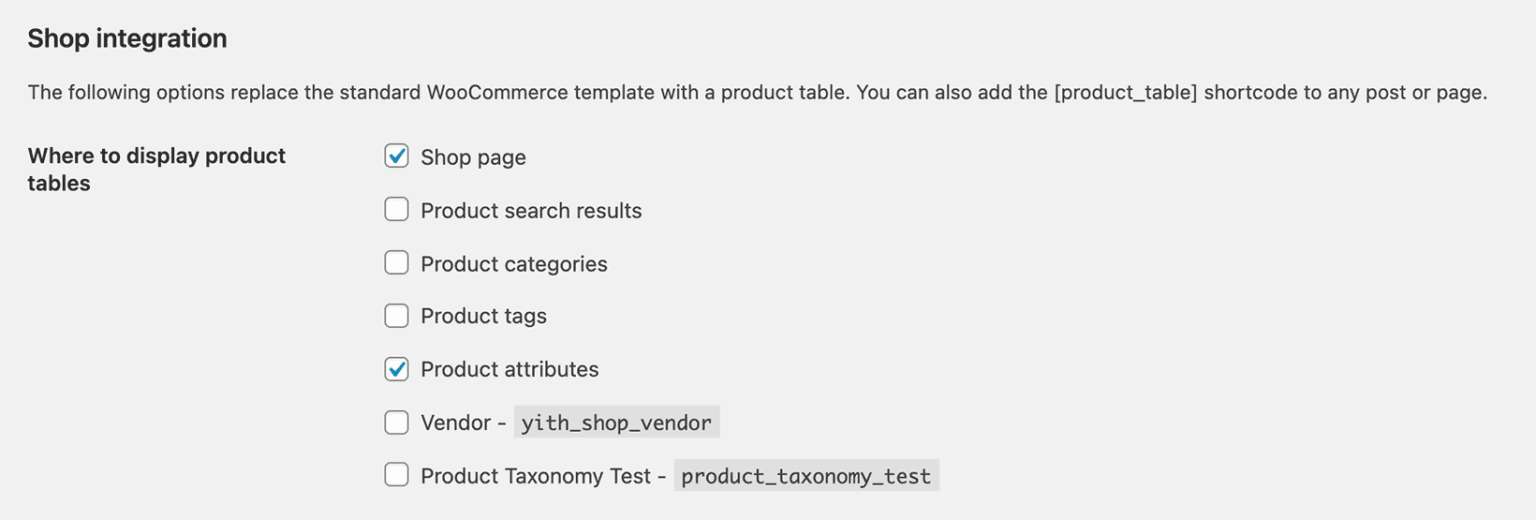Click the product_taxonomy_test code snippet
Screen dimensions: 1536x520
tap(806, 476)
